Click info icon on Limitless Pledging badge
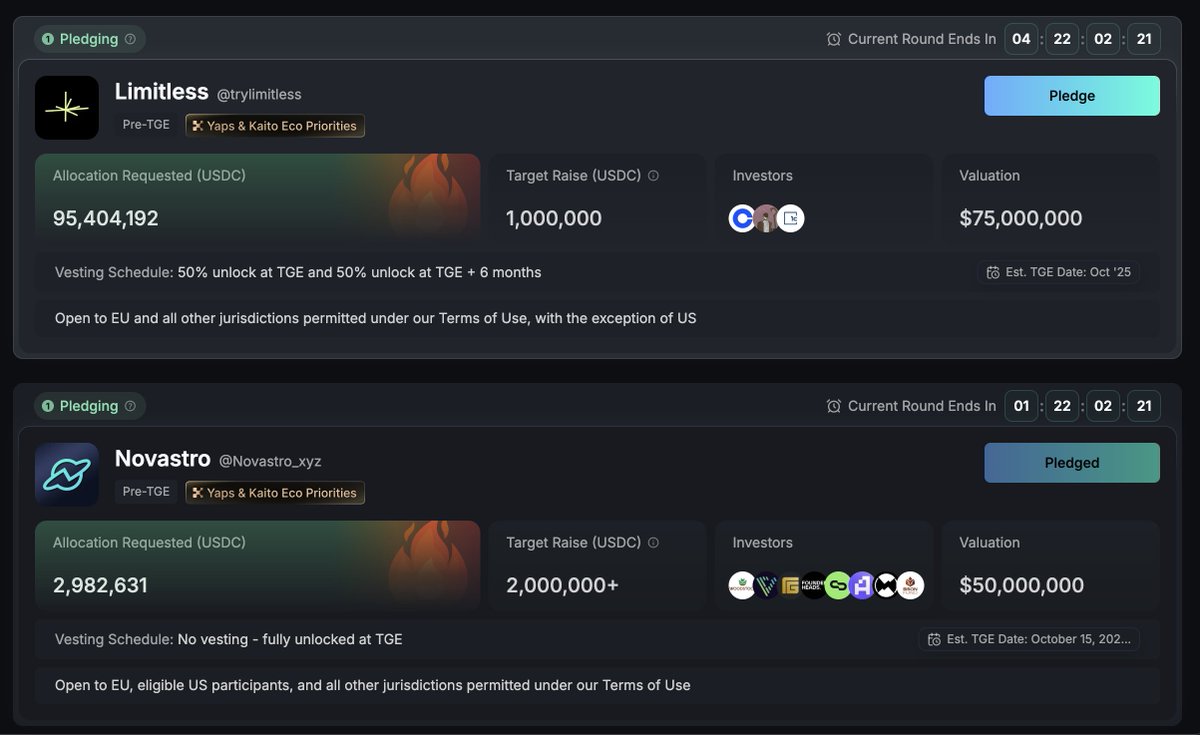Viewport: 1200px width, 735px height. [x=130, y=40]
